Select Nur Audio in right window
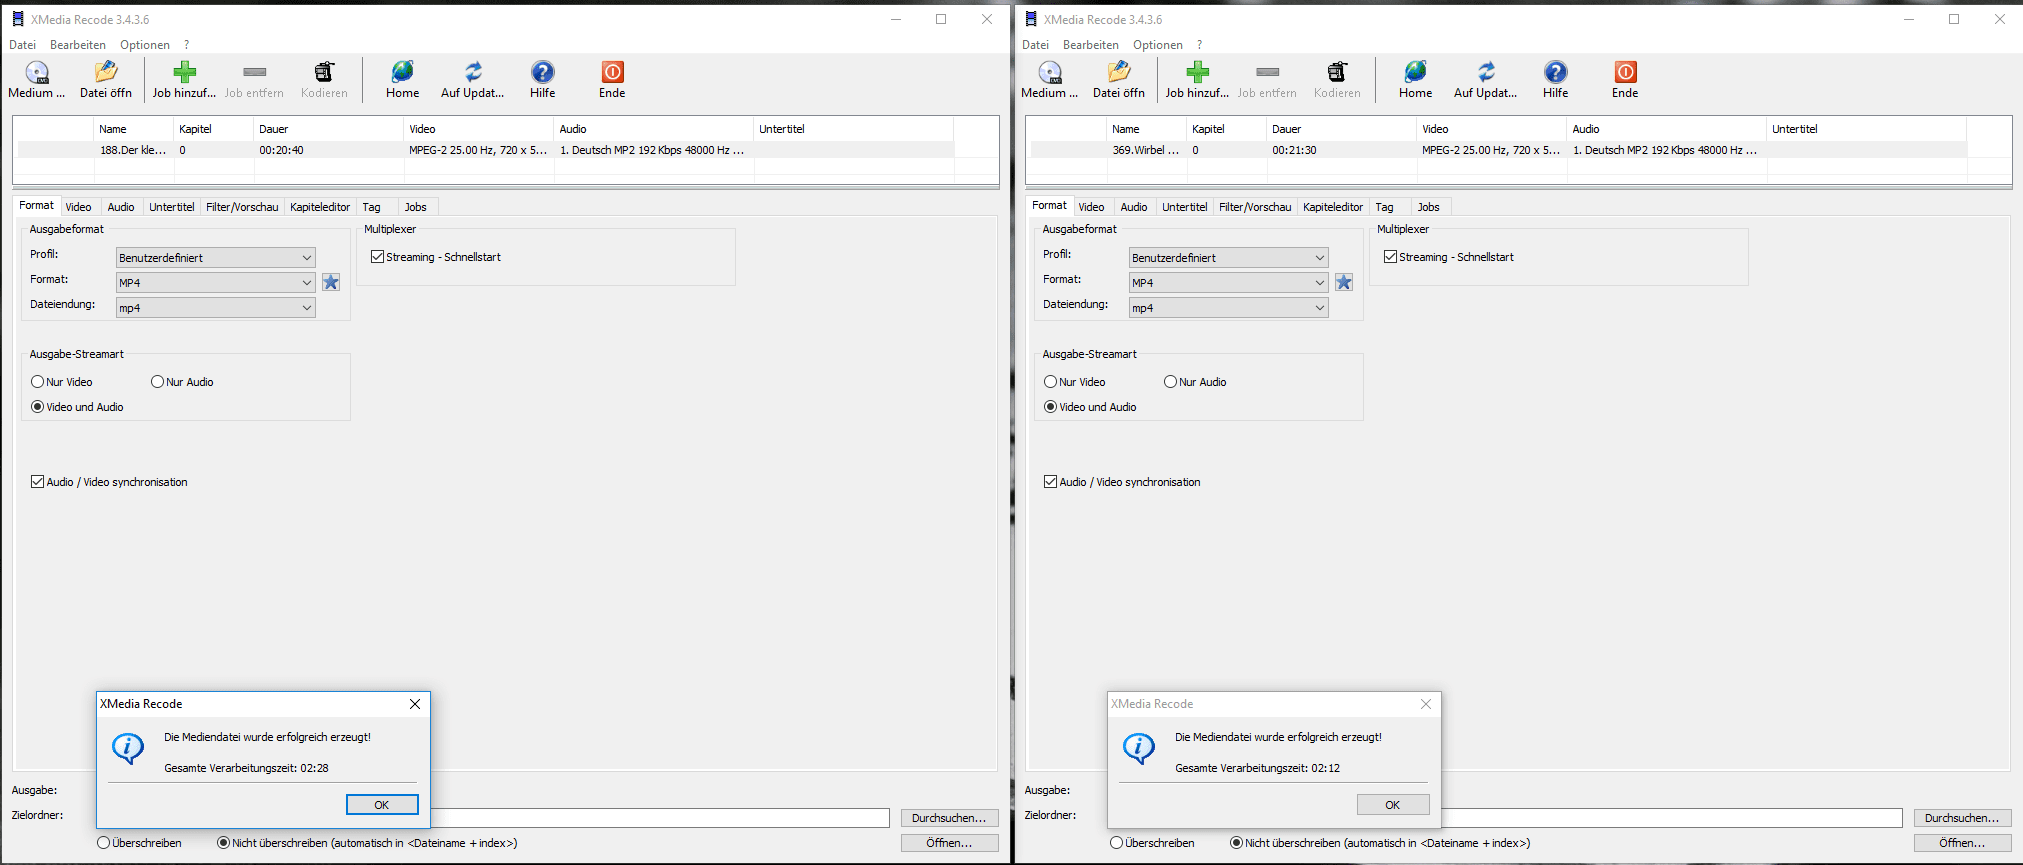Image resolution: width=2023 pixels, height=865 pixels. pos(1170,382)
